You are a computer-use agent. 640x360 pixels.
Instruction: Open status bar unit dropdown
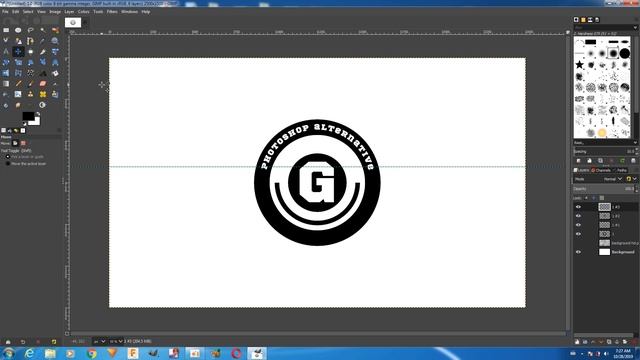pos(99,342)
